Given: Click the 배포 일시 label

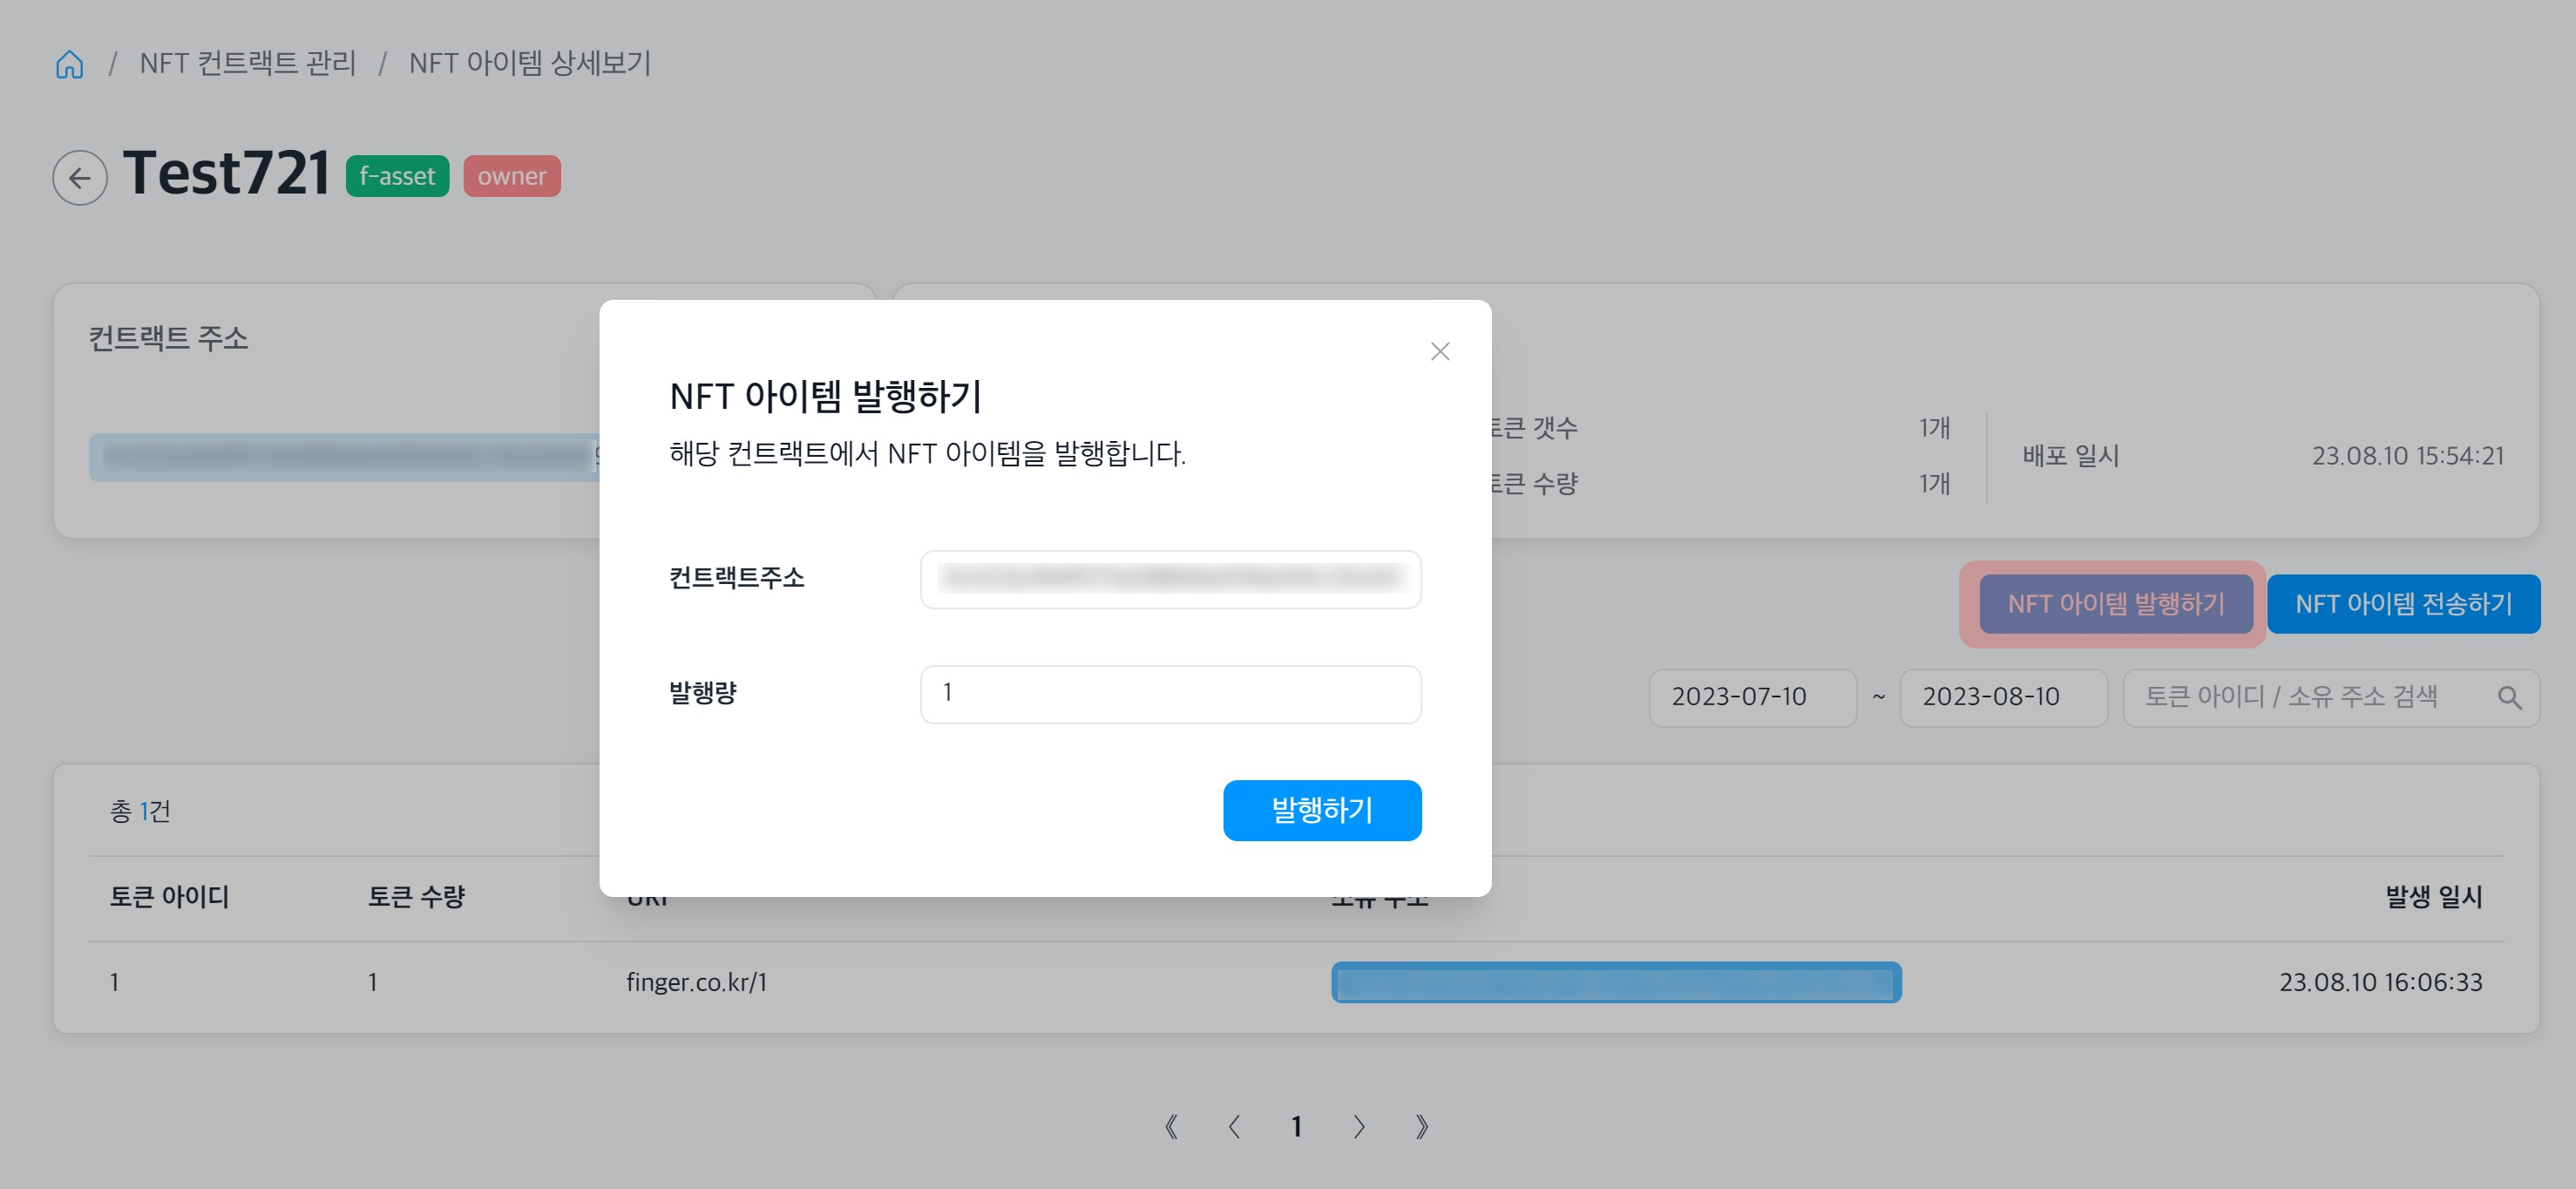Looking at the screenshot, I should (2070, 456).
